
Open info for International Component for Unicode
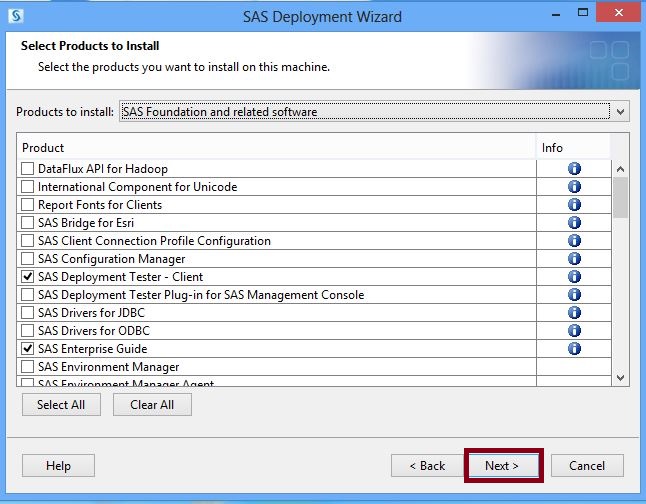pos(574,187)
